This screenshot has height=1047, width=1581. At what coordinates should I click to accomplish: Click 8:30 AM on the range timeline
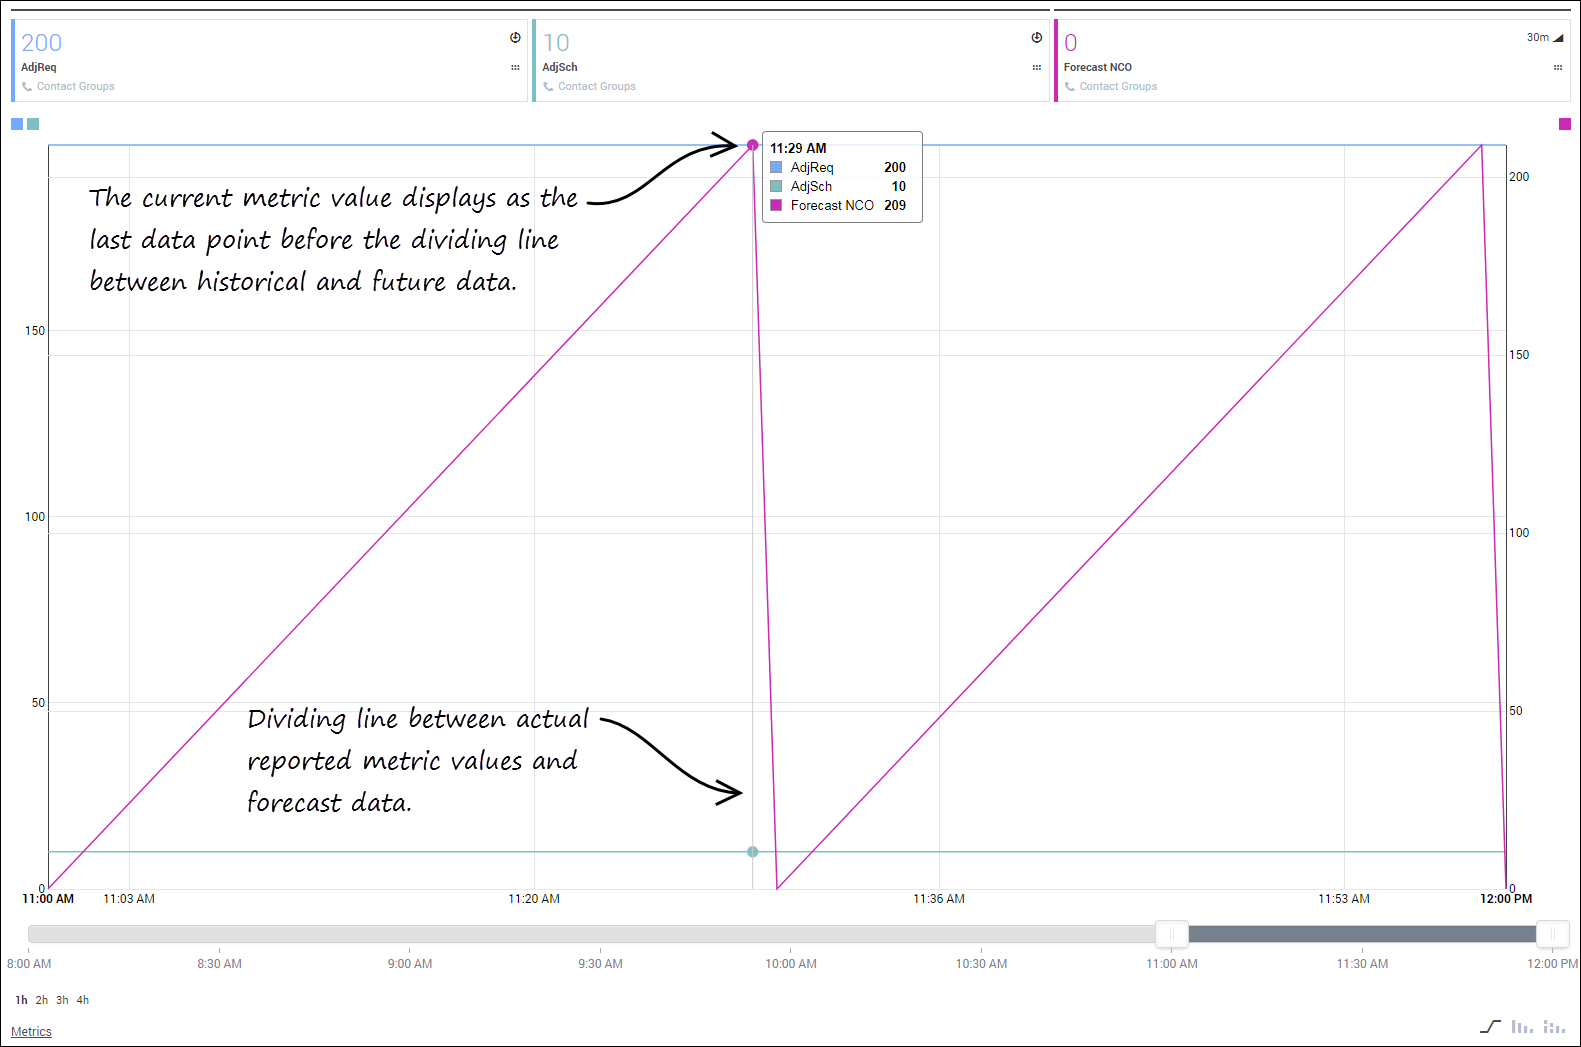point(219,964)
